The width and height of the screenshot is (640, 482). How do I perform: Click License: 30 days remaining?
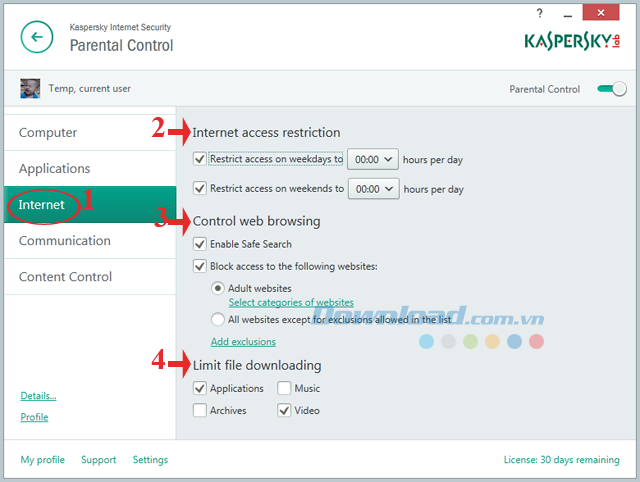(562, 460)
